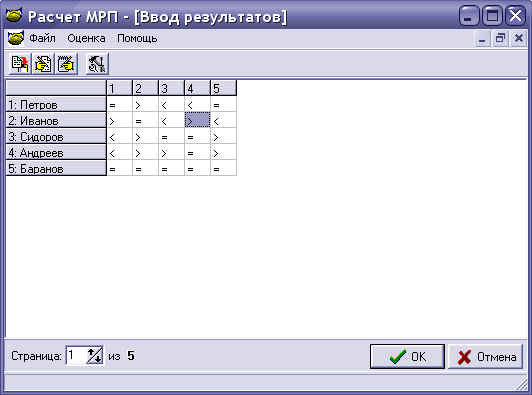The image size is (532, 395).
Task: Select Андреев row cell in column 1
Action: (119, 152)
